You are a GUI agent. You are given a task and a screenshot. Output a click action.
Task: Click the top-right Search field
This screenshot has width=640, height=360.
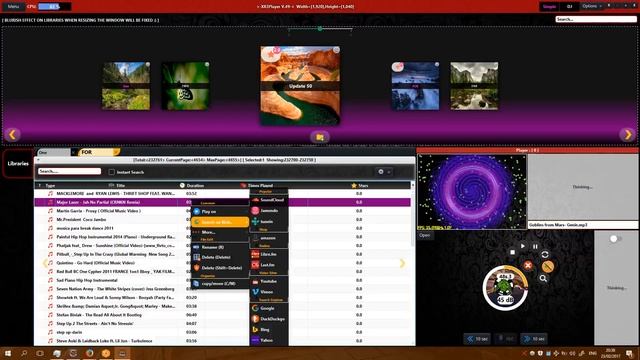596,19
